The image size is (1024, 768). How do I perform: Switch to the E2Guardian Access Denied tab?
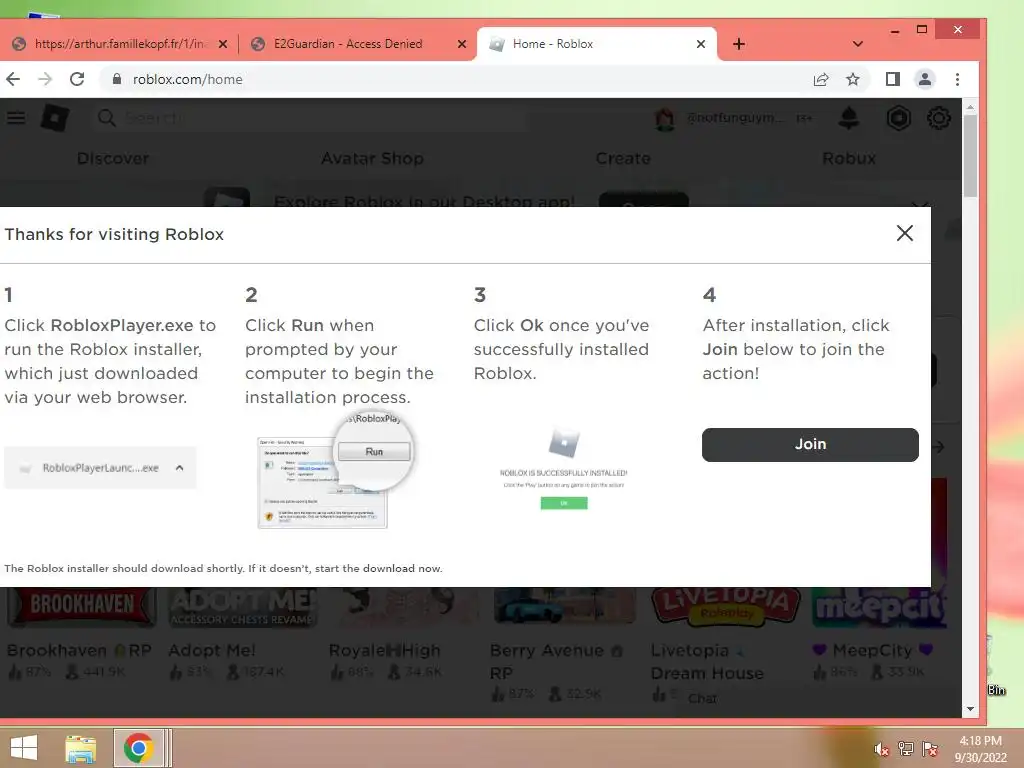(x=348, y=44)
